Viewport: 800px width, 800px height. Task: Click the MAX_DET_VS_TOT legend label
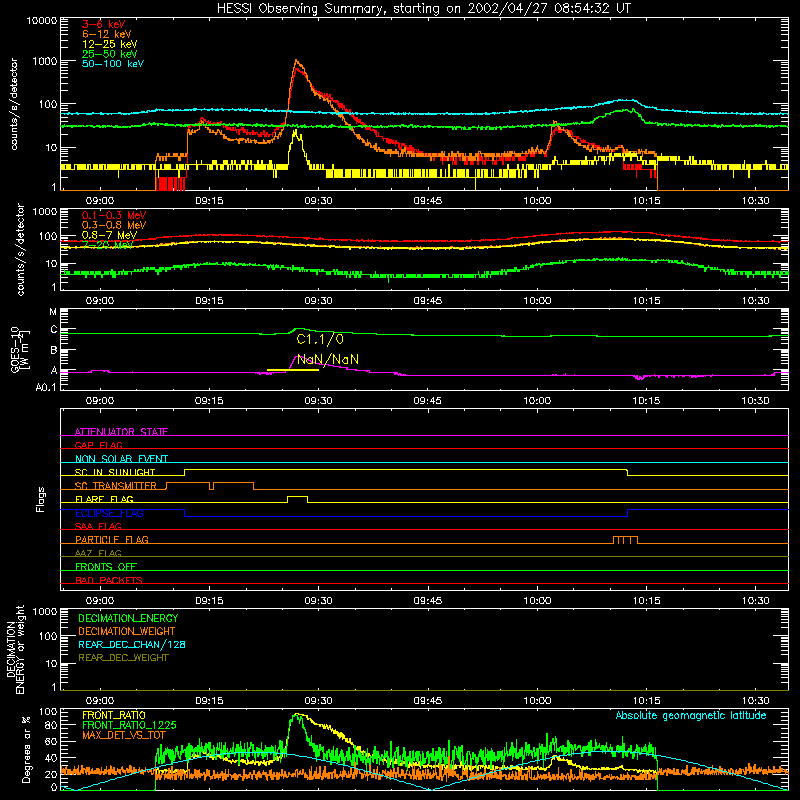point(123,735)
